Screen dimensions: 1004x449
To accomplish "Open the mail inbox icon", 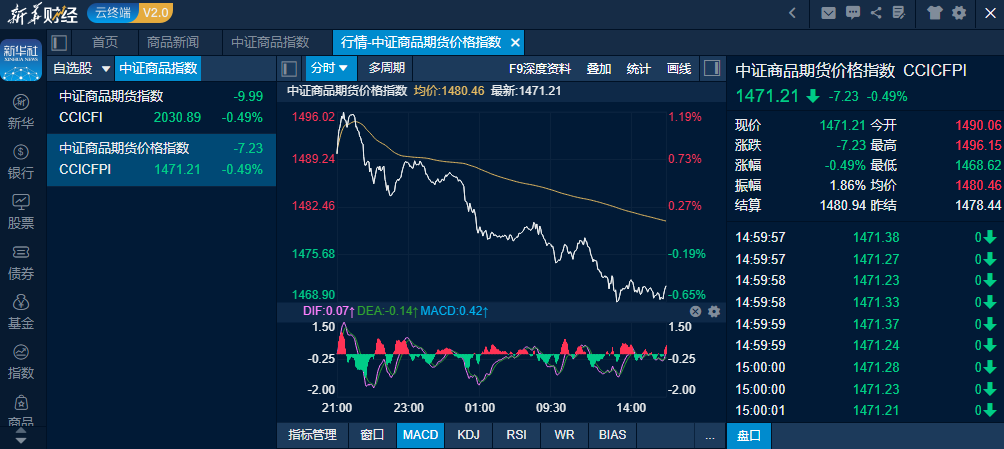I will click(x=828, y=13).
